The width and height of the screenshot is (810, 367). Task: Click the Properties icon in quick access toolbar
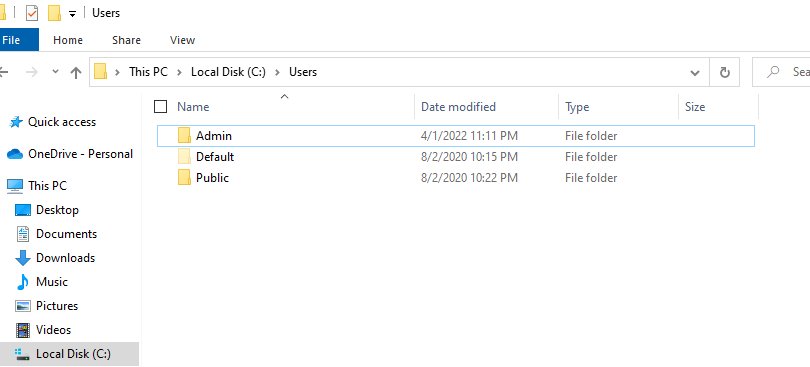tap(32, 13)
